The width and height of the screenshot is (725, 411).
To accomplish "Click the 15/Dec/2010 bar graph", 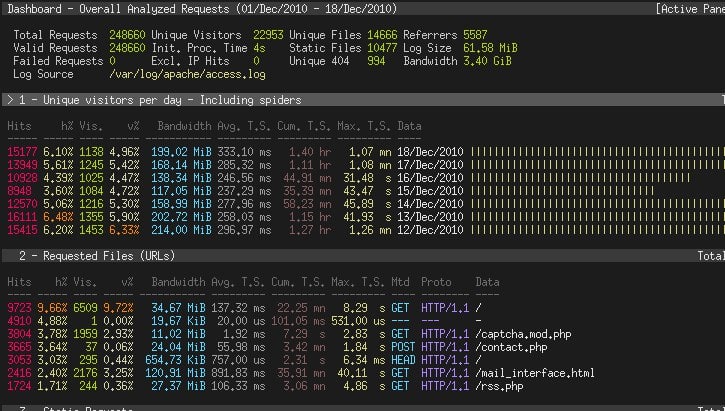I will click(562, 191).
